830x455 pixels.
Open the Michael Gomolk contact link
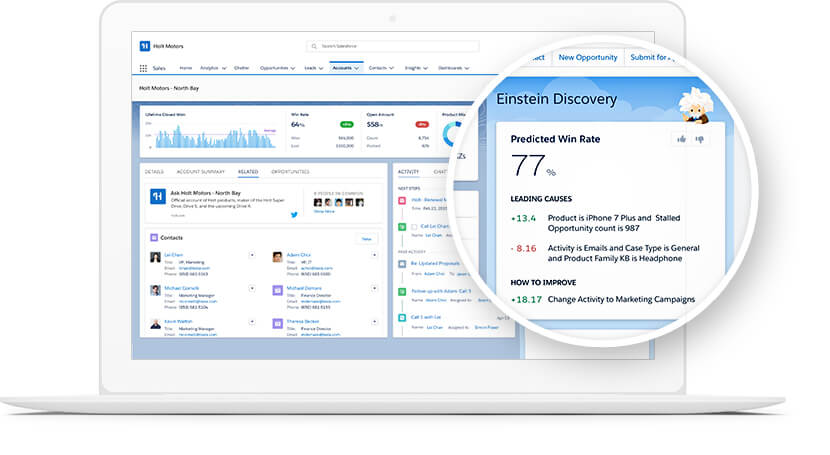coord(182,288)
